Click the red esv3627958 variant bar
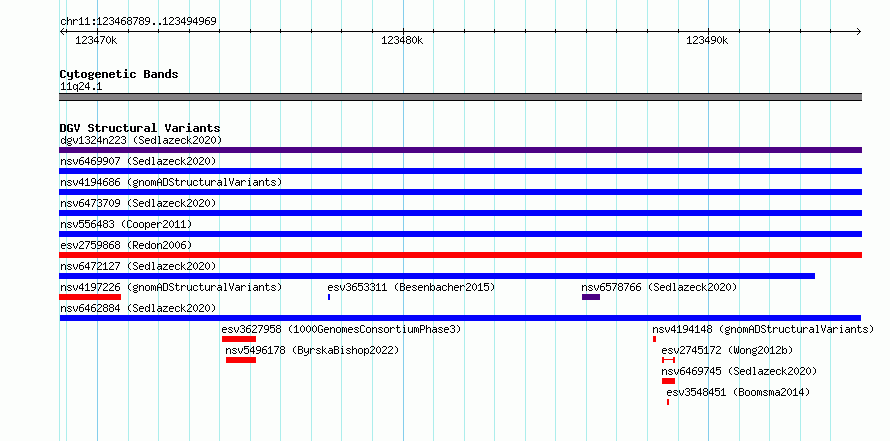Image resolution: width=890 pixels, height=441 pixels. pos(239,339)
